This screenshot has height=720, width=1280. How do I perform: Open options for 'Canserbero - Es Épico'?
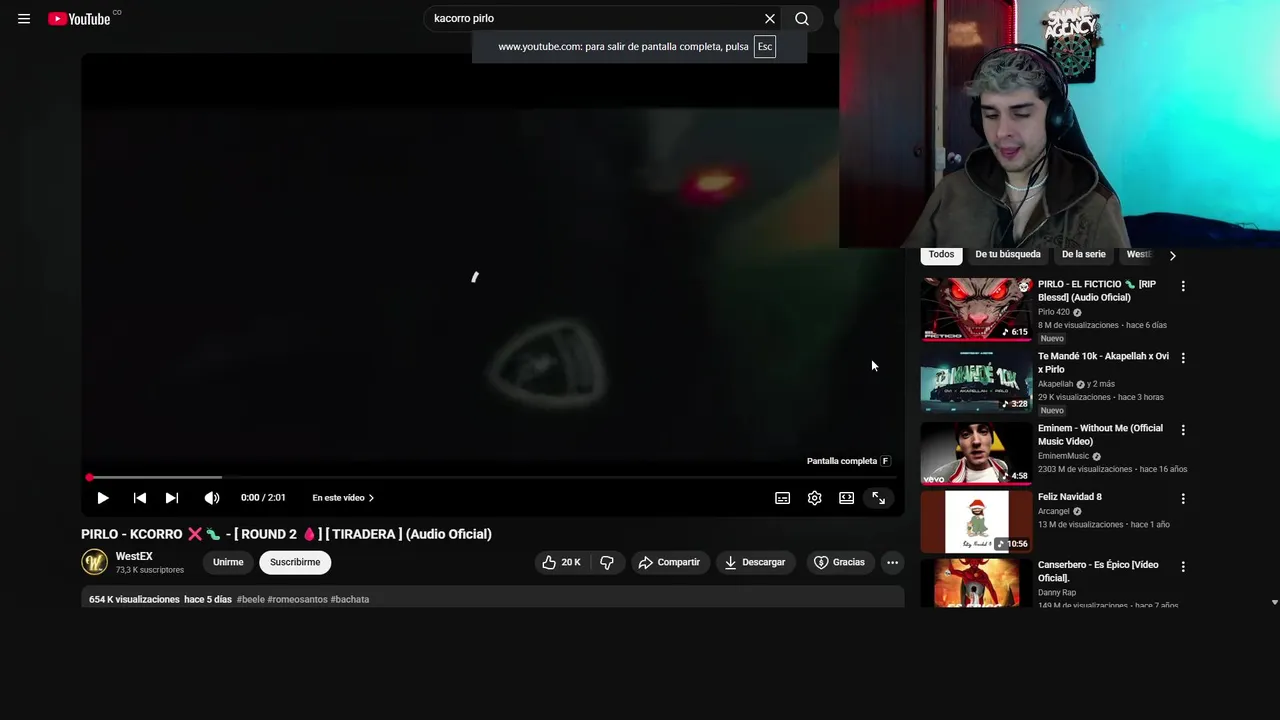pos(1183,566)
